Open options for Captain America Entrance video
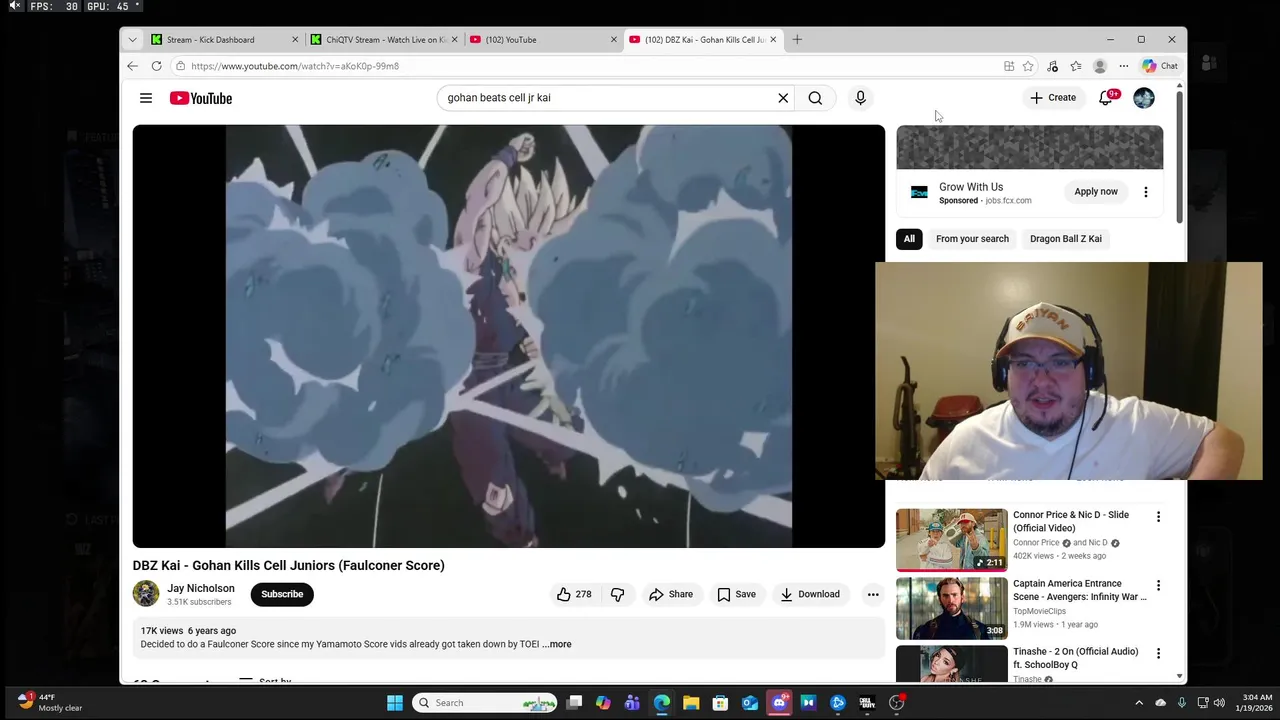The width and height of the screenshot is (1280, 720). [x=1158, y=585]
